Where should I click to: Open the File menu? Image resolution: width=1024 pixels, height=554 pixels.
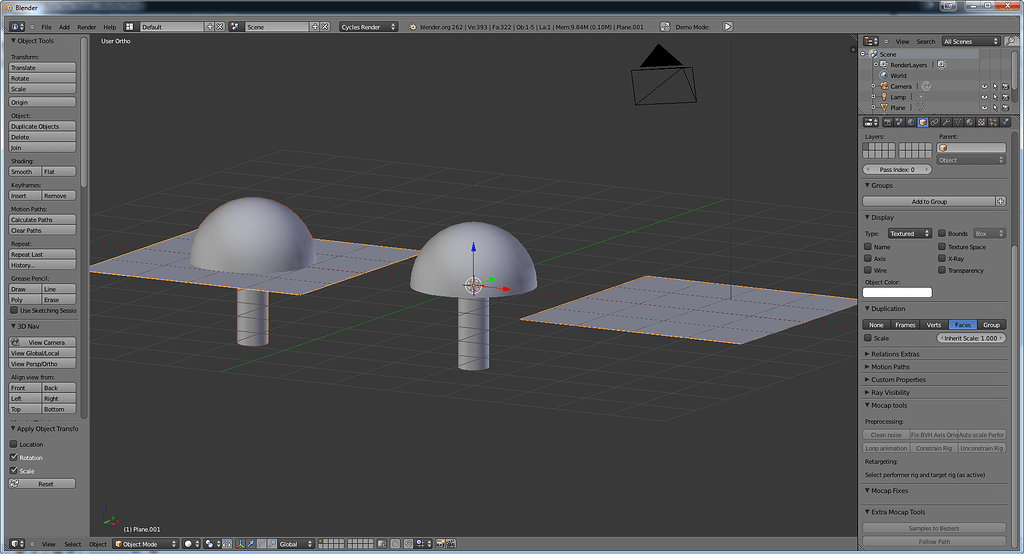pos(46,27)
